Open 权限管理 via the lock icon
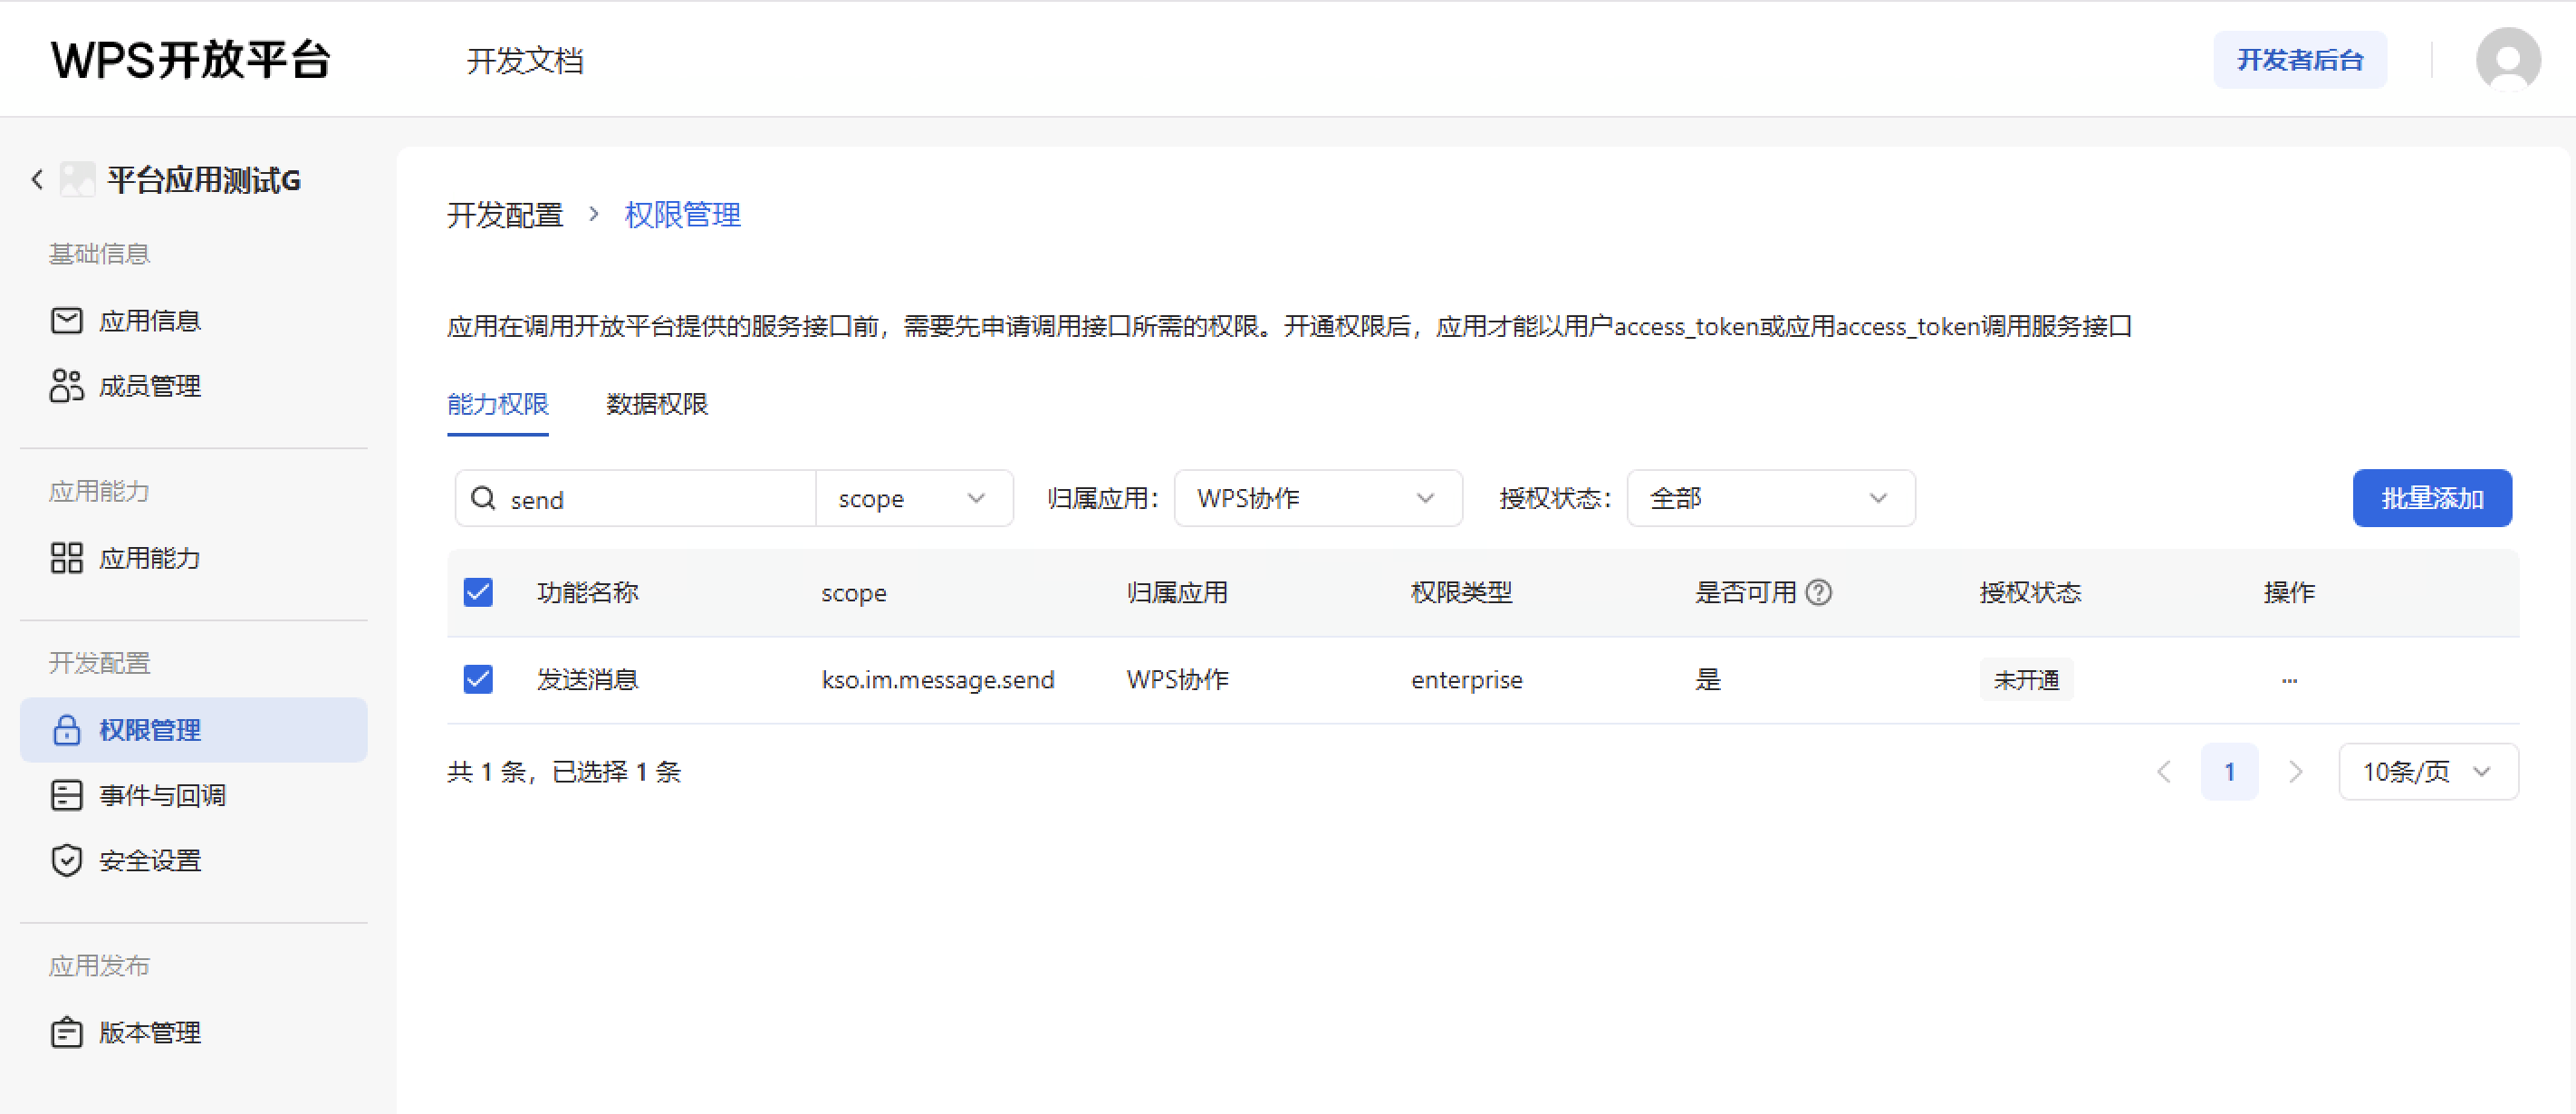The width and height of the screenshot is (2576, 1114). tap(66, 730)
